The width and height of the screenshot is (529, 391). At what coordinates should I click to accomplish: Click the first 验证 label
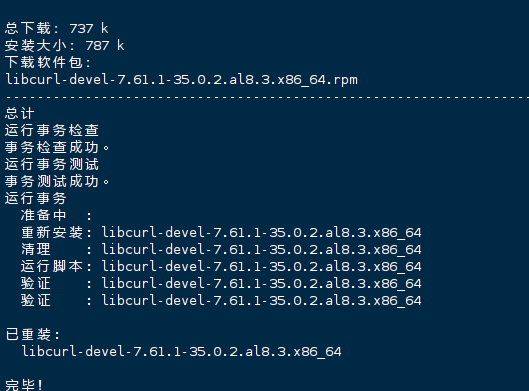[36, 283]
